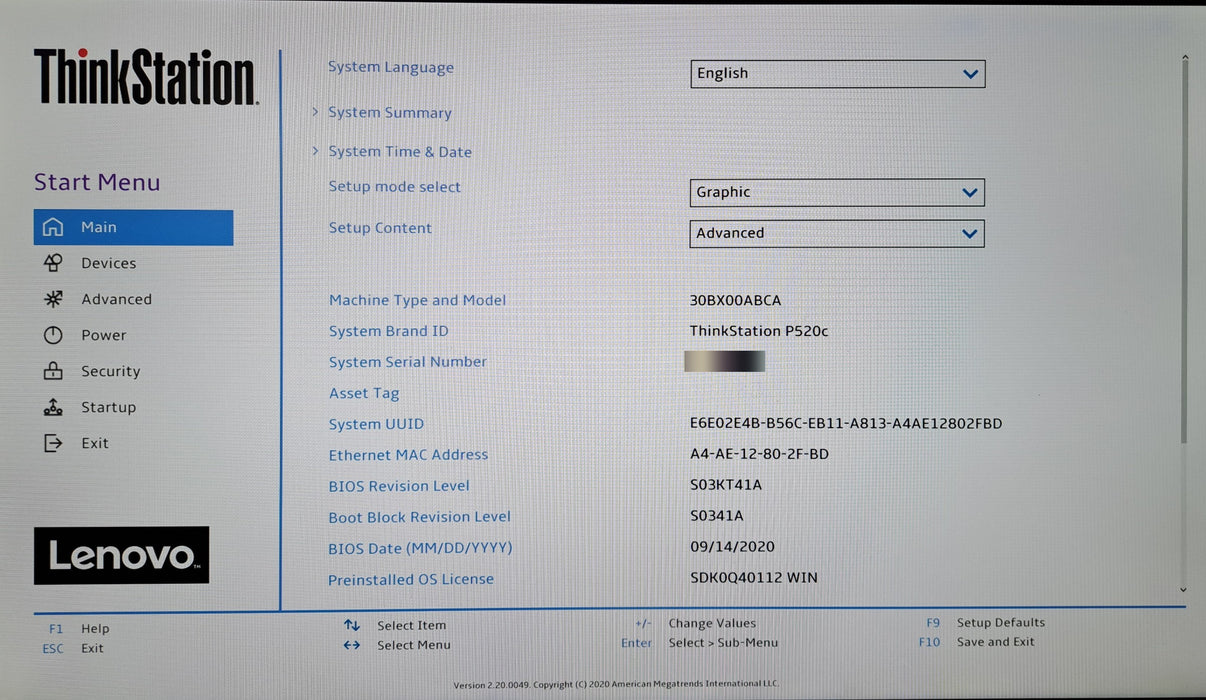
Task: Click the S03KT41A value
Action: (x=726, y=485)
